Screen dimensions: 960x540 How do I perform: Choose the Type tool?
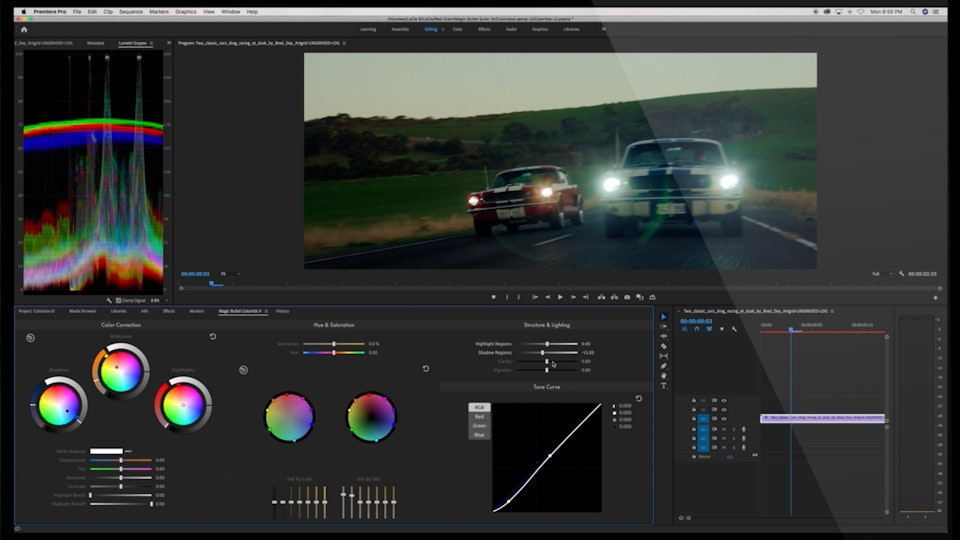pos(664,385)
